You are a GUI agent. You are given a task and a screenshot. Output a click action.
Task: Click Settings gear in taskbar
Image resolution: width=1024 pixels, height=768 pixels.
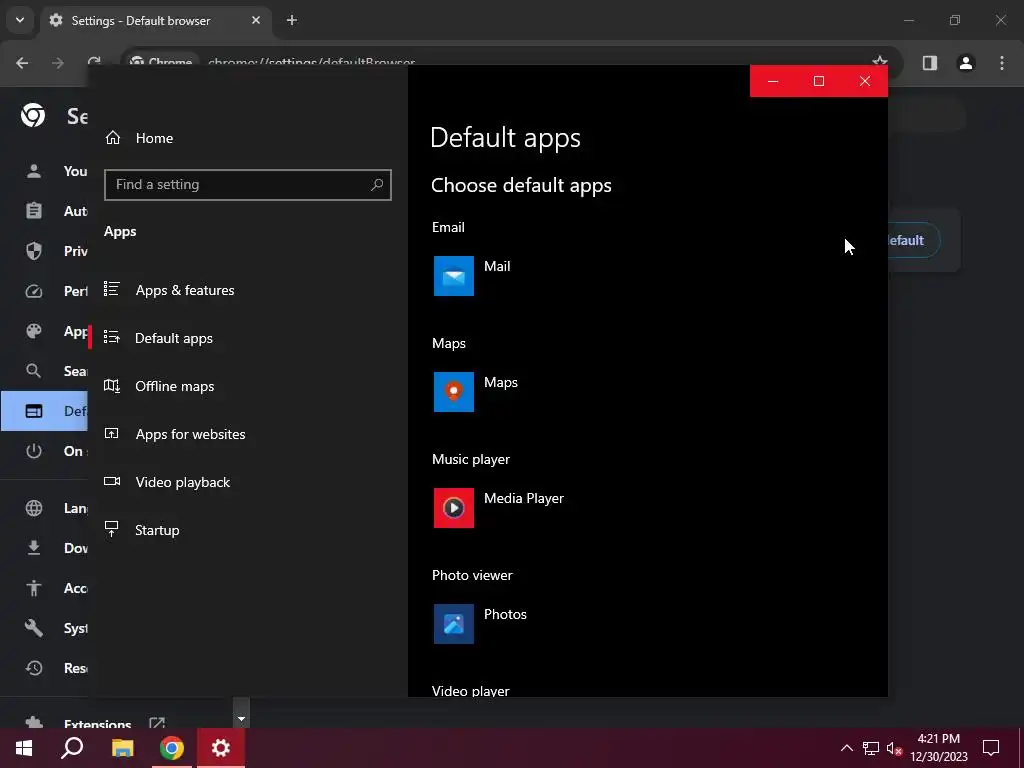point(221,748)
